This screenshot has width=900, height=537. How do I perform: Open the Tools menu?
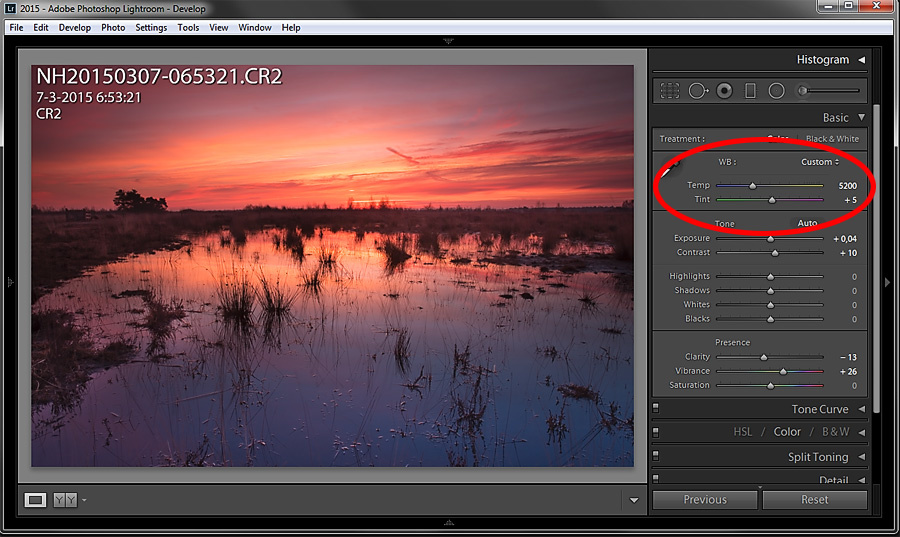(x=188, y=28)
